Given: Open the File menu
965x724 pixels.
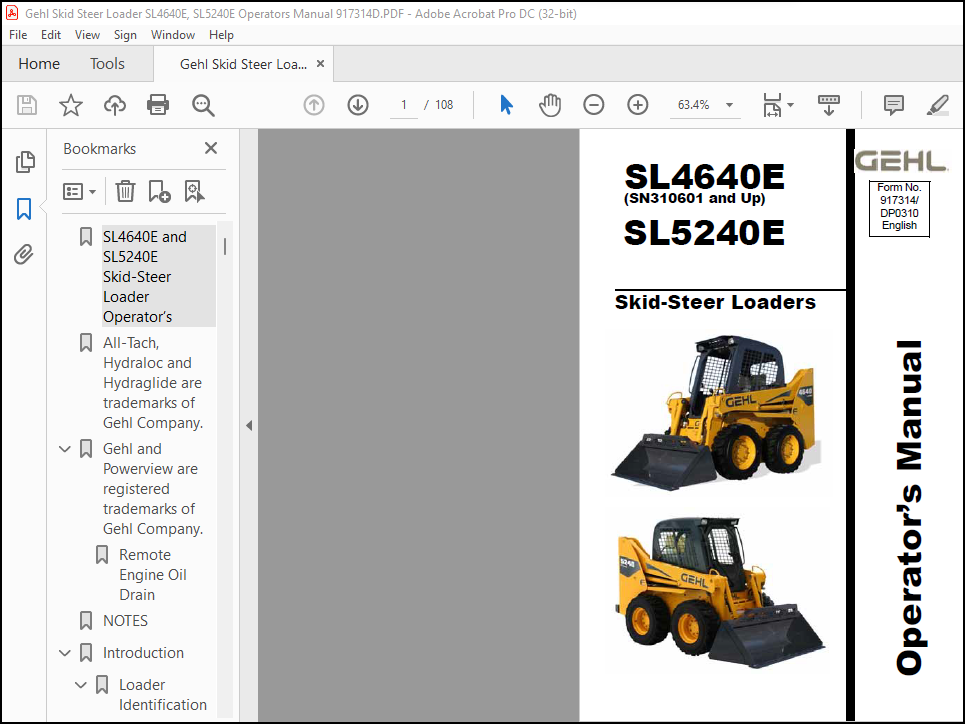Looking at the screenshot, I should point(18,35).
